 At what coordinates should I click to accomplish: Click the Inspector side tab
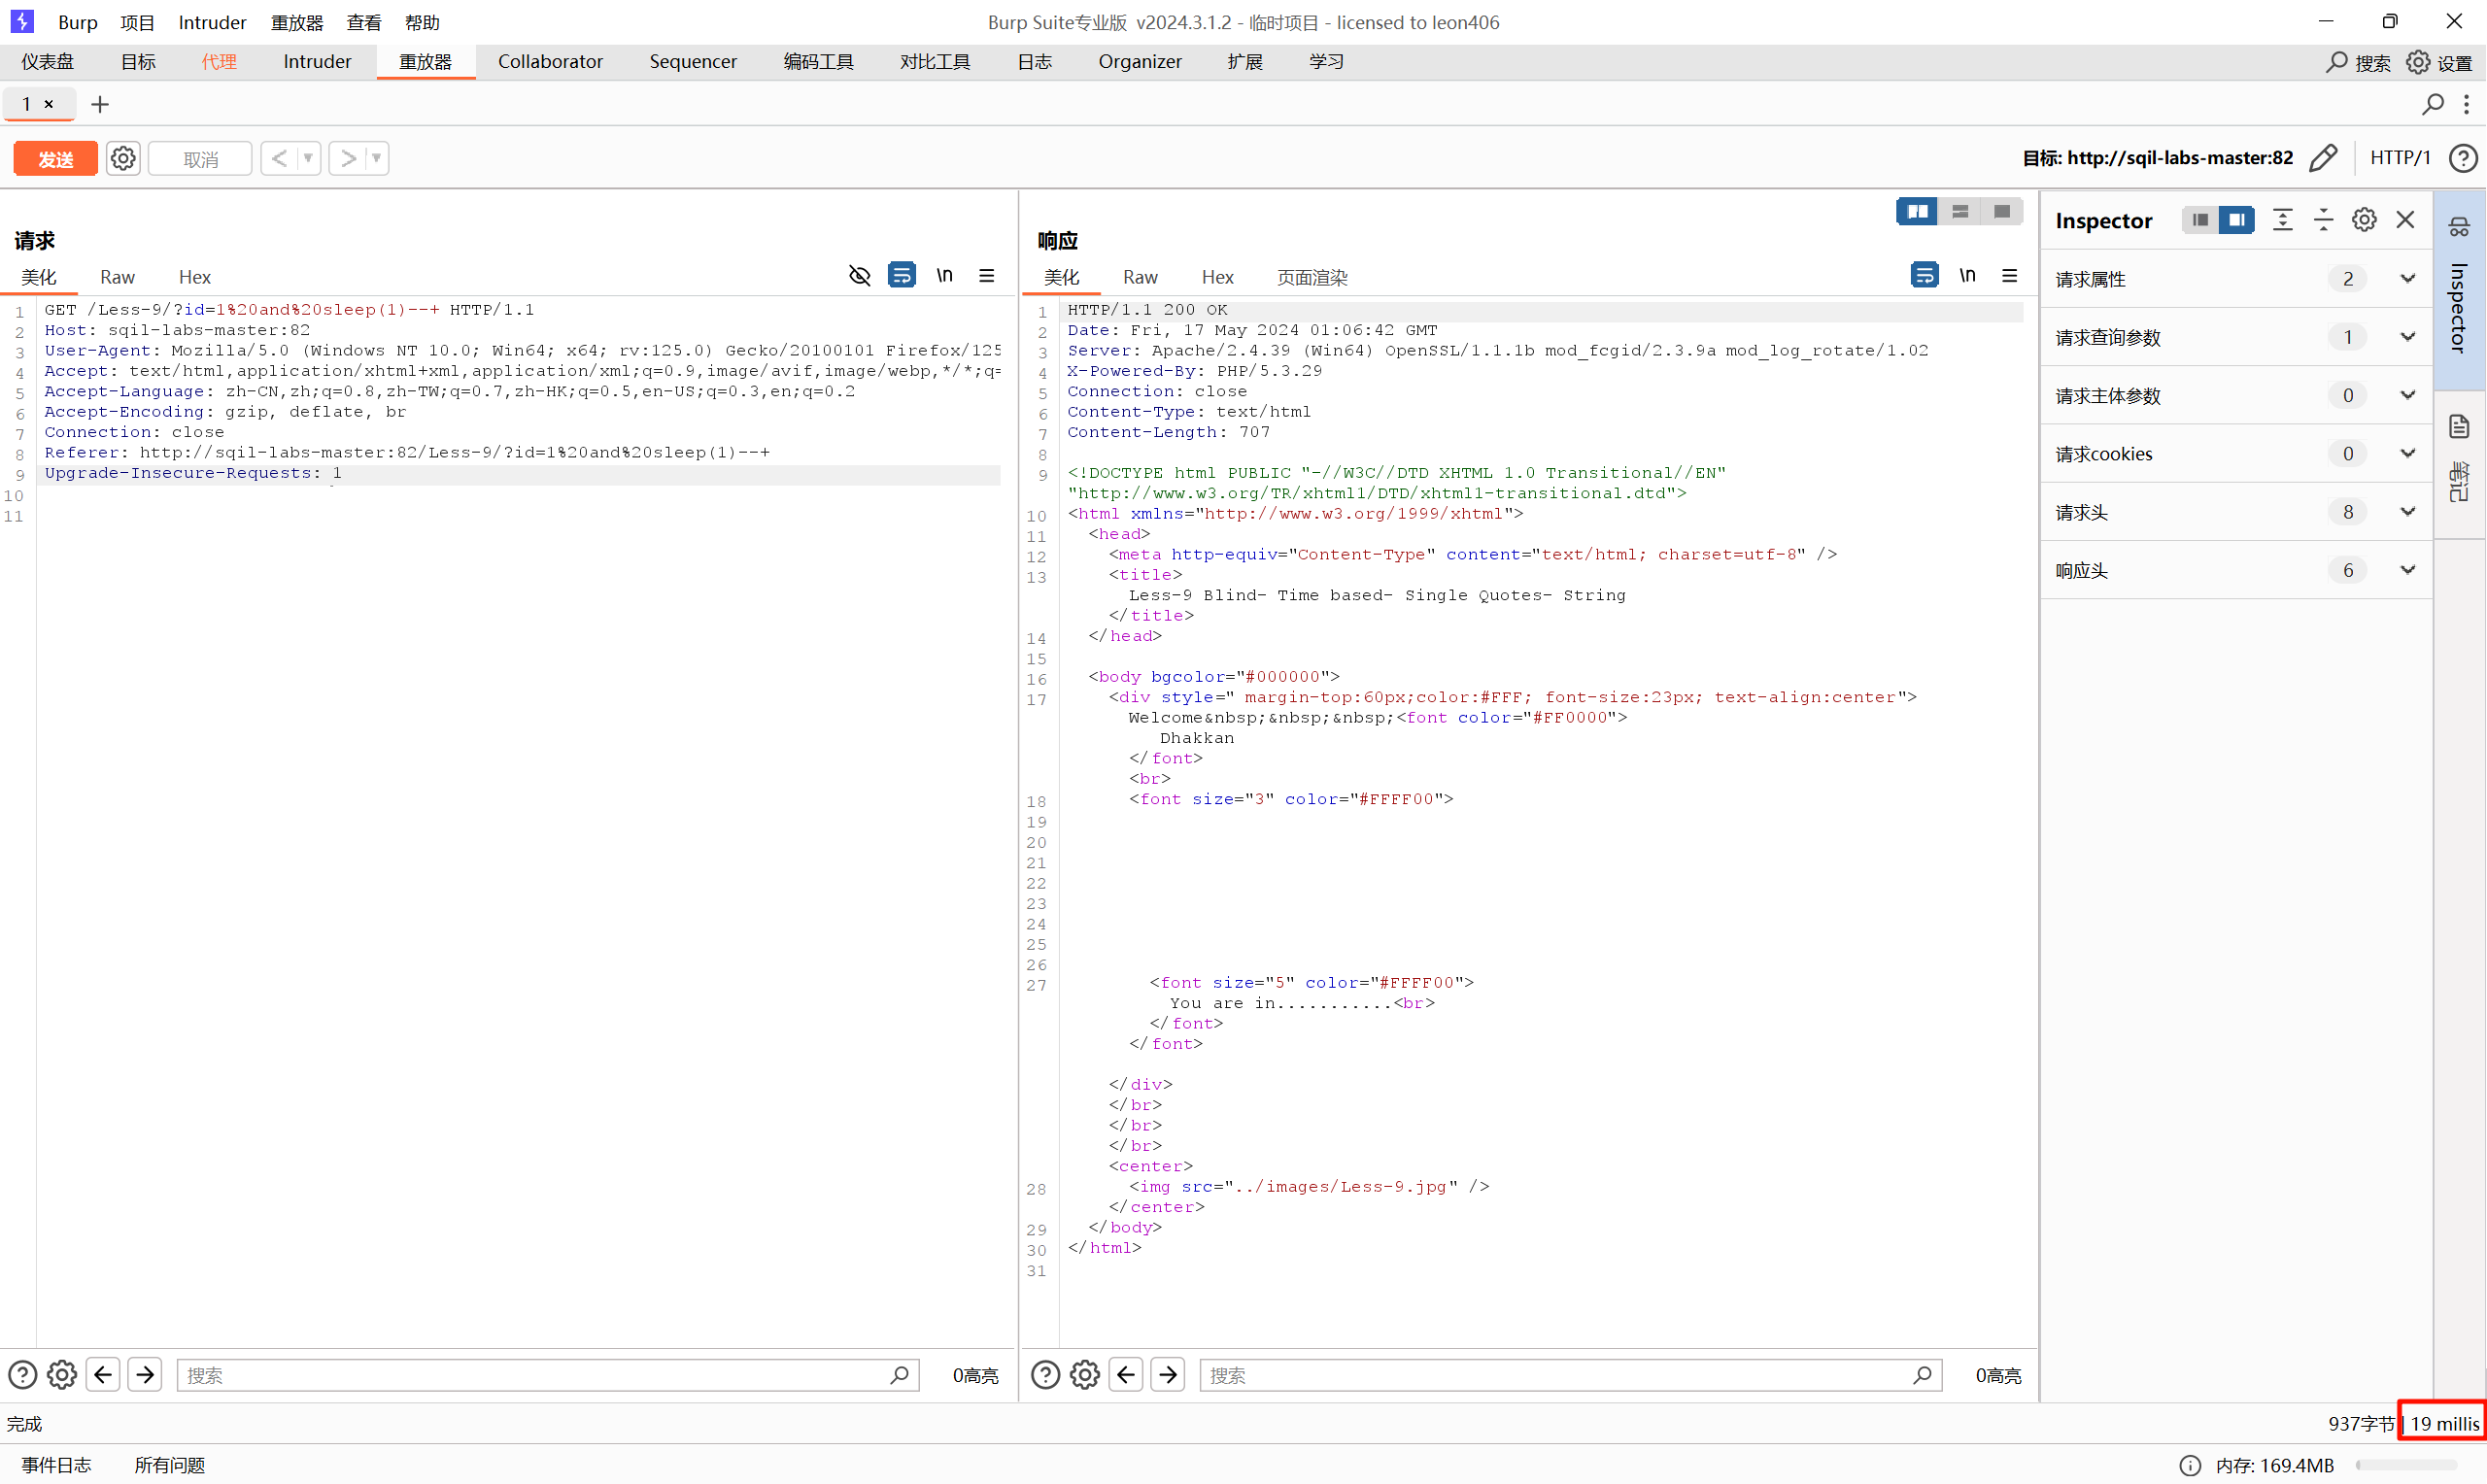tap(2459, 290)
